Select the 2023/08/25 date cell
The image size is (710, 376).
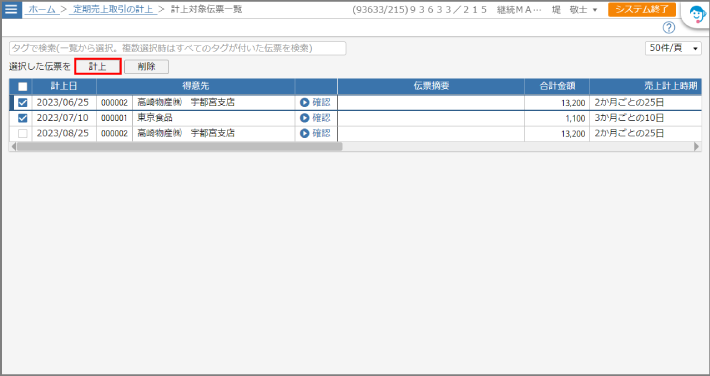click(x=64, y=134)
